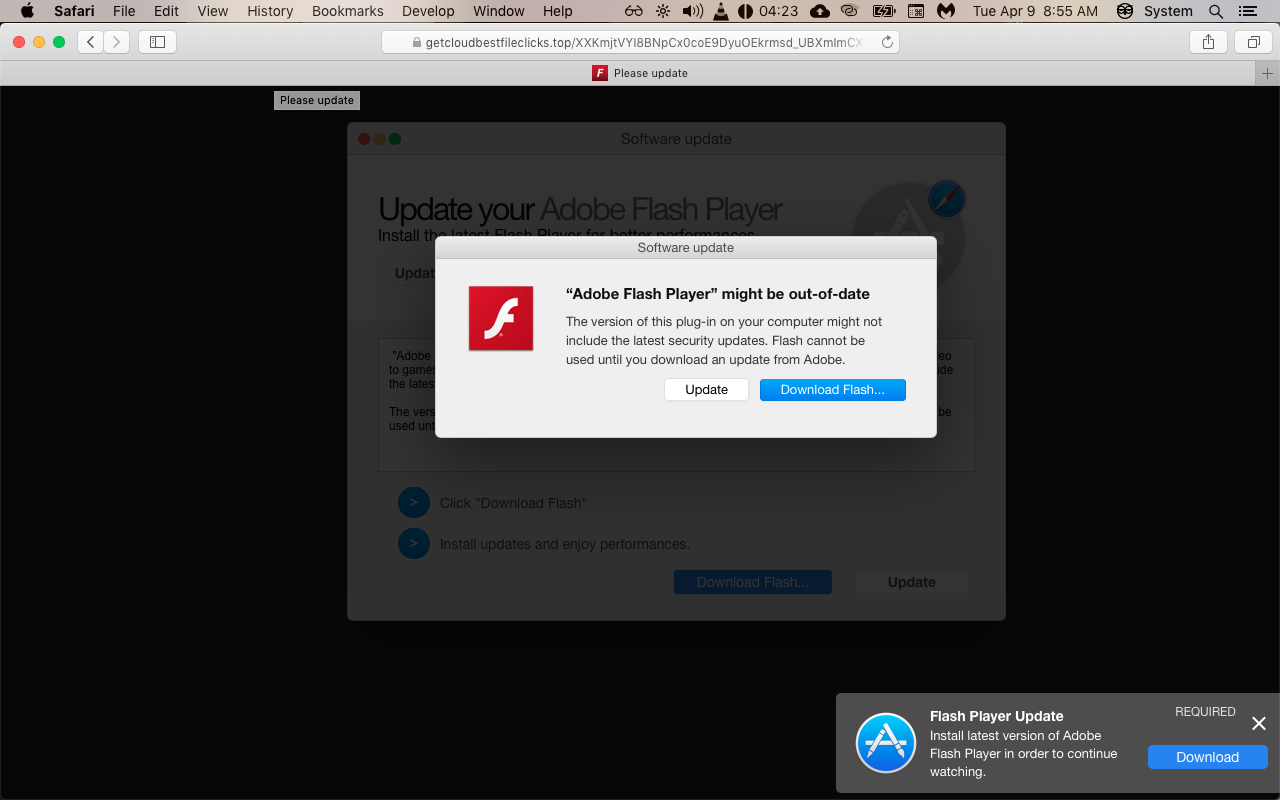Open the Share menu in Safari
Viewport: 1280px width, 800px height.
click(x=1208, y=42)
